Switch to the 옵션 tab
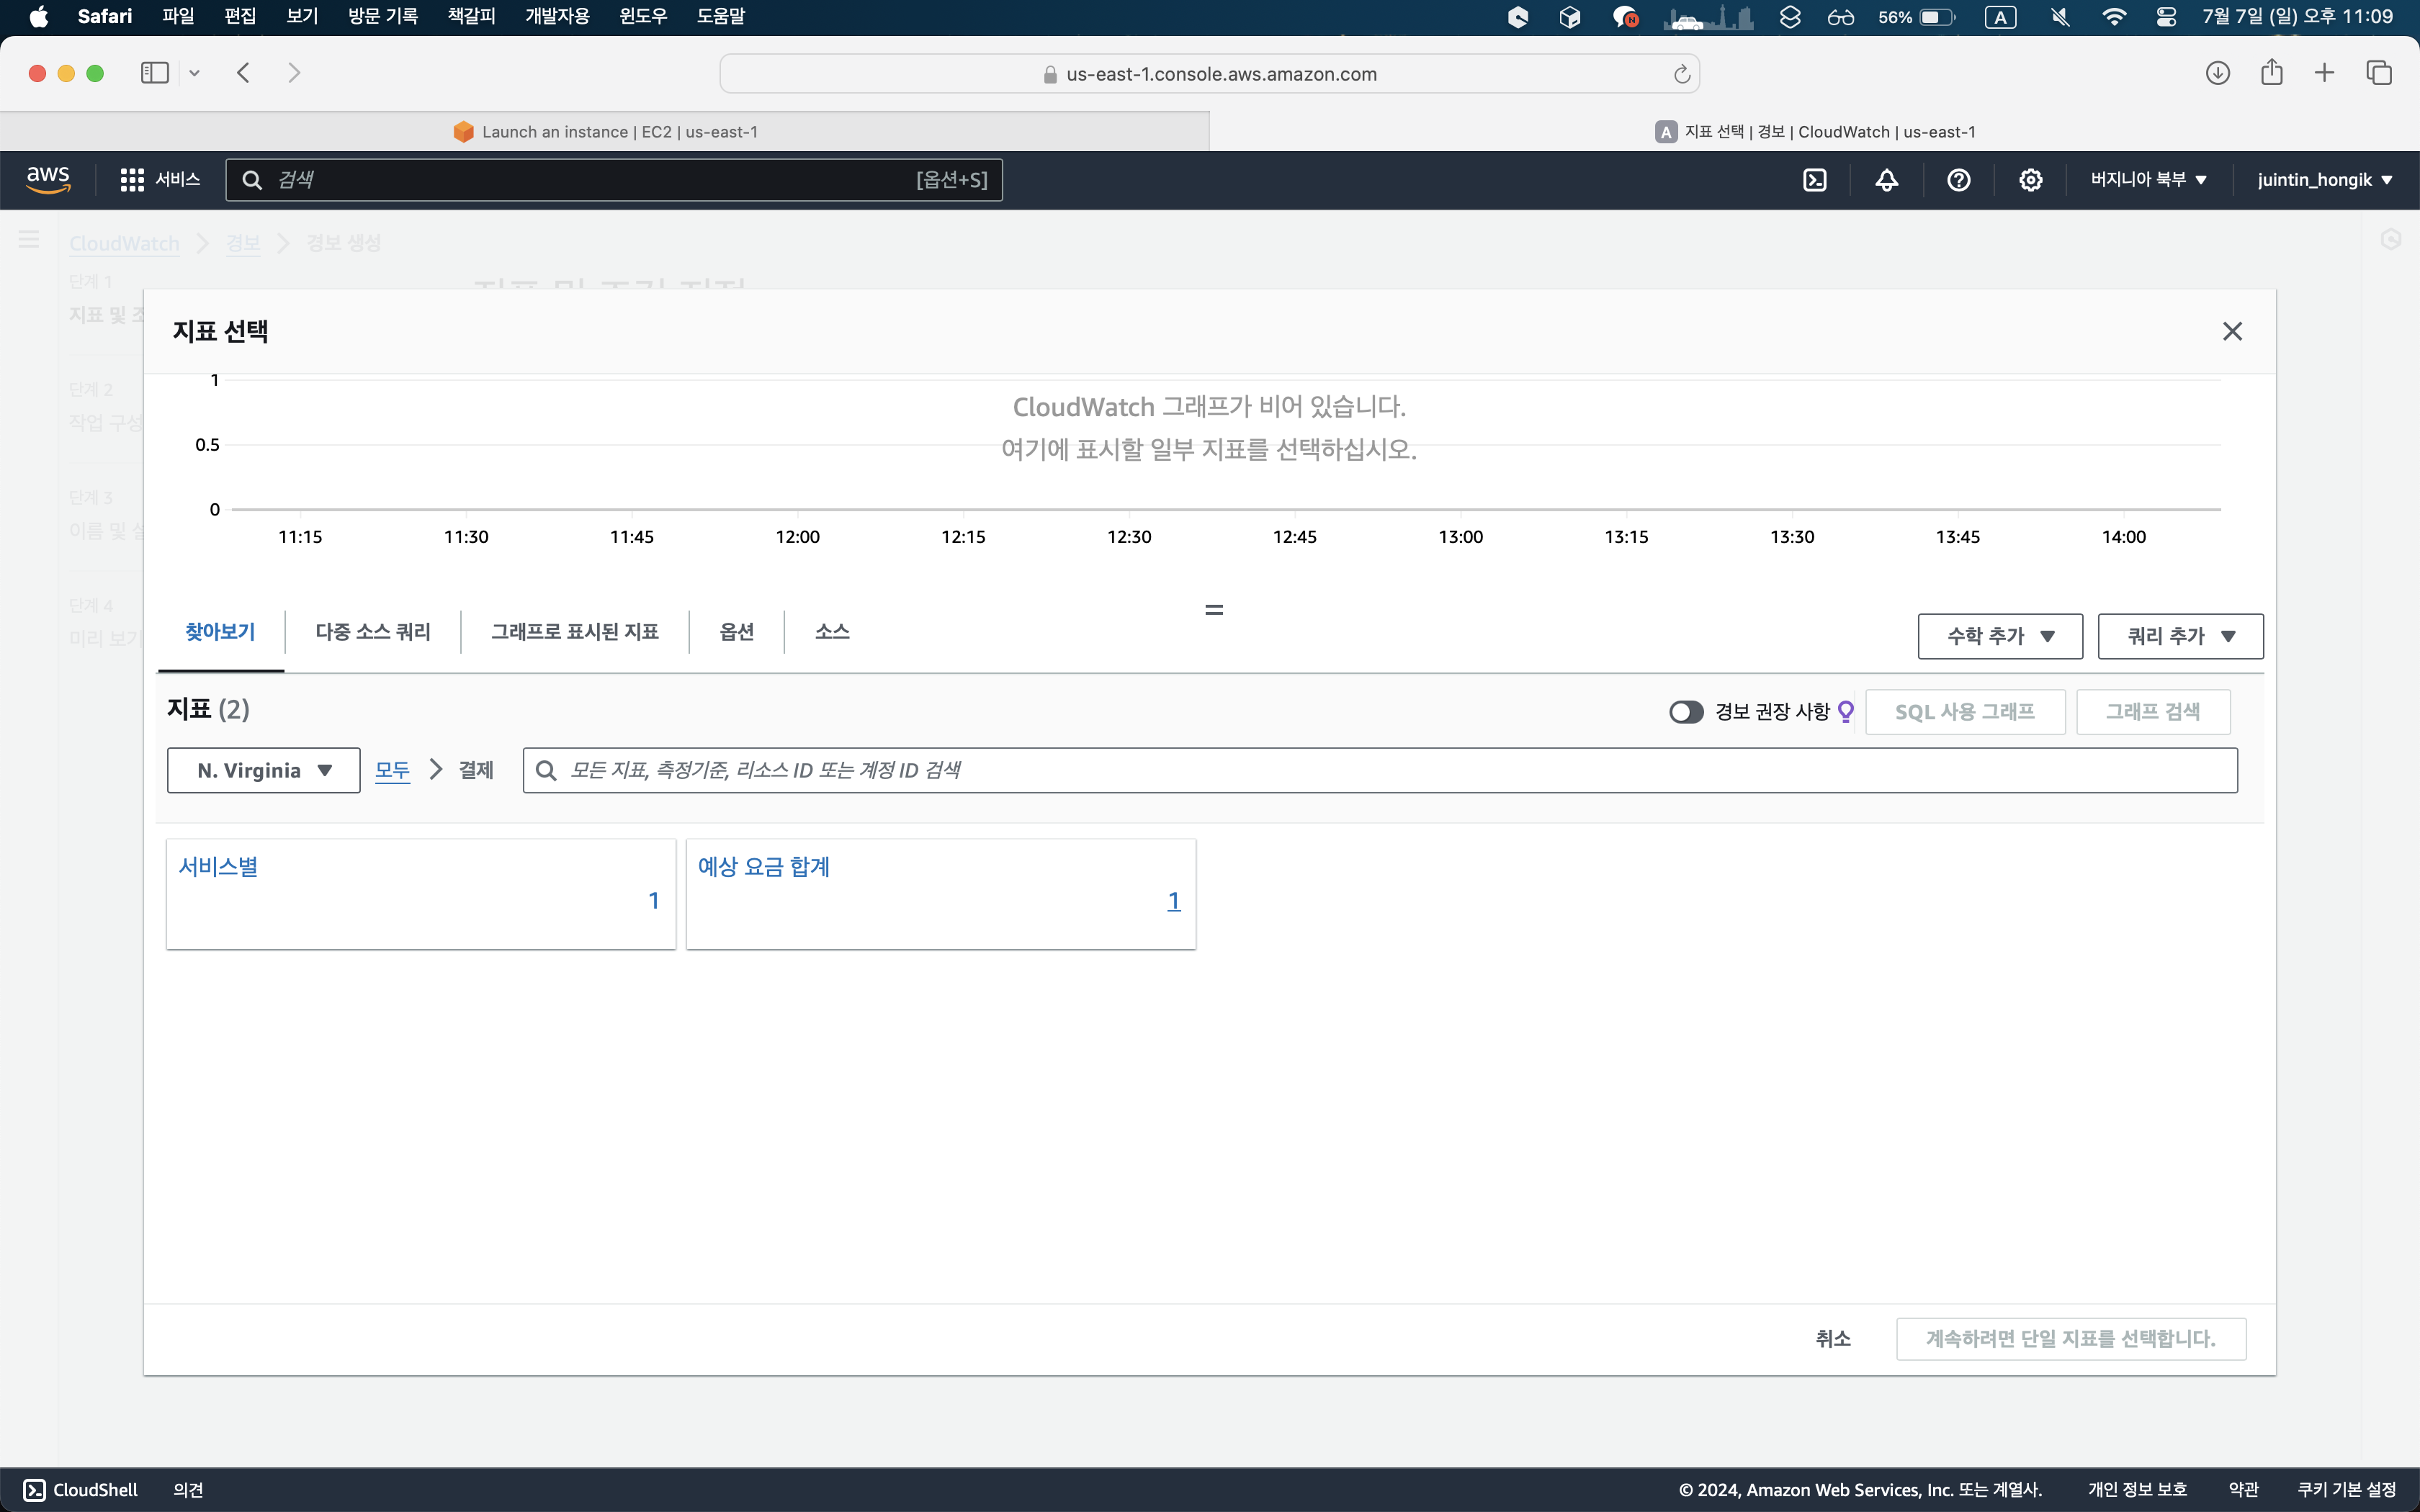 (x=737, y=632)
